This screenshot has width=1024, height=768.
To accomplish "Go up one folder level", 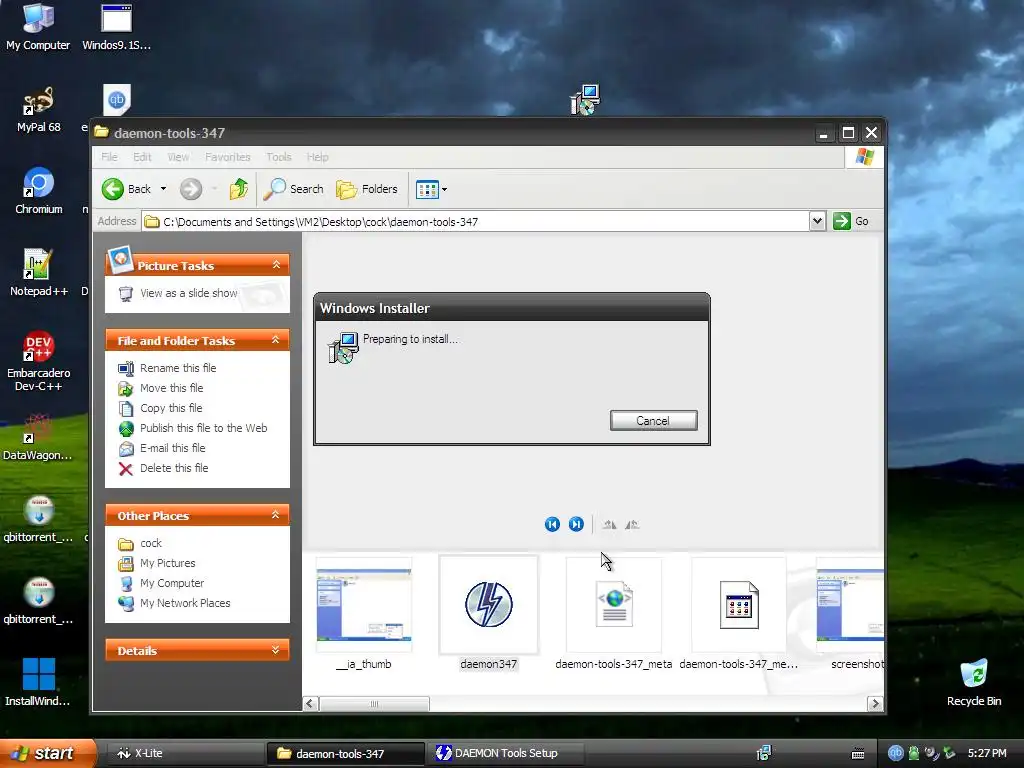I will [239, 189].
